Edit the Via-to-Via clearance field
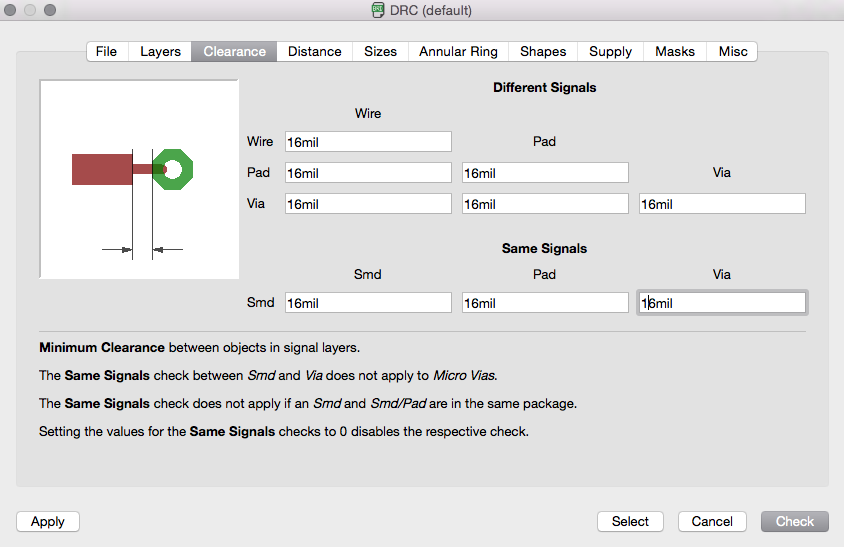 pyautogui.click(x=722, y=204)
